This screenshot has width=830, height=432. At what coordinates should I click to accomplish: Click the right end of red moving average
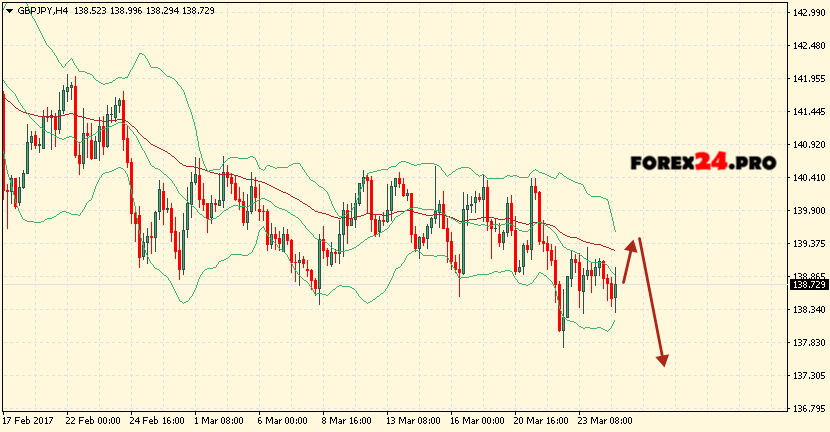point(613,250)
